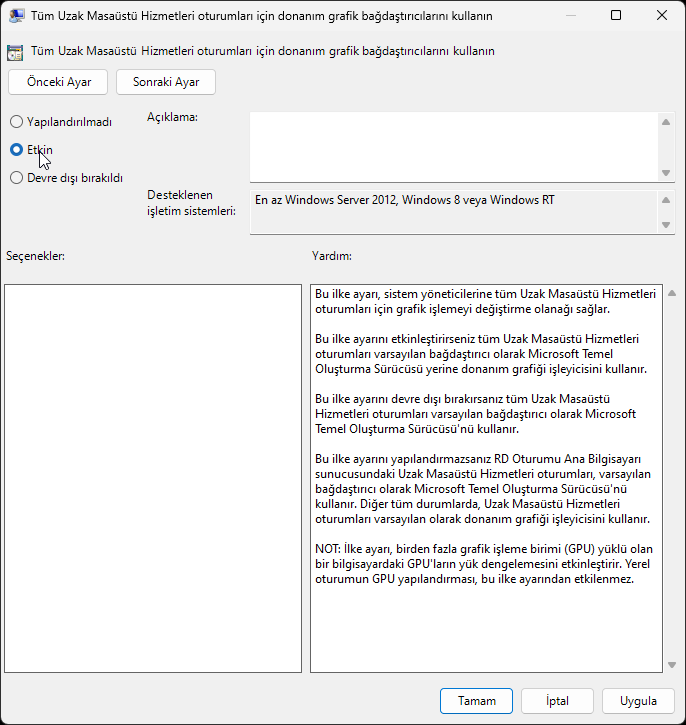Click the Desteklenen işletim sistemleri label
The height and width of the screenshot is (725, 686).
(x=191, y=203)
